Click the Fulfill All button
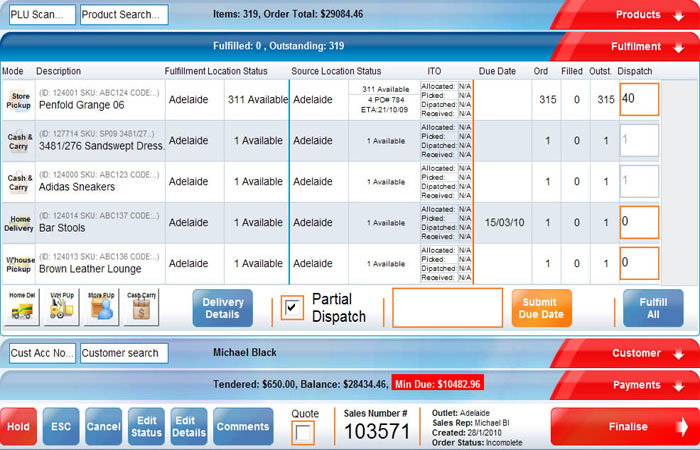Image resolution: width=700 pixels, height=450 pixels. [x=653, y=308]
